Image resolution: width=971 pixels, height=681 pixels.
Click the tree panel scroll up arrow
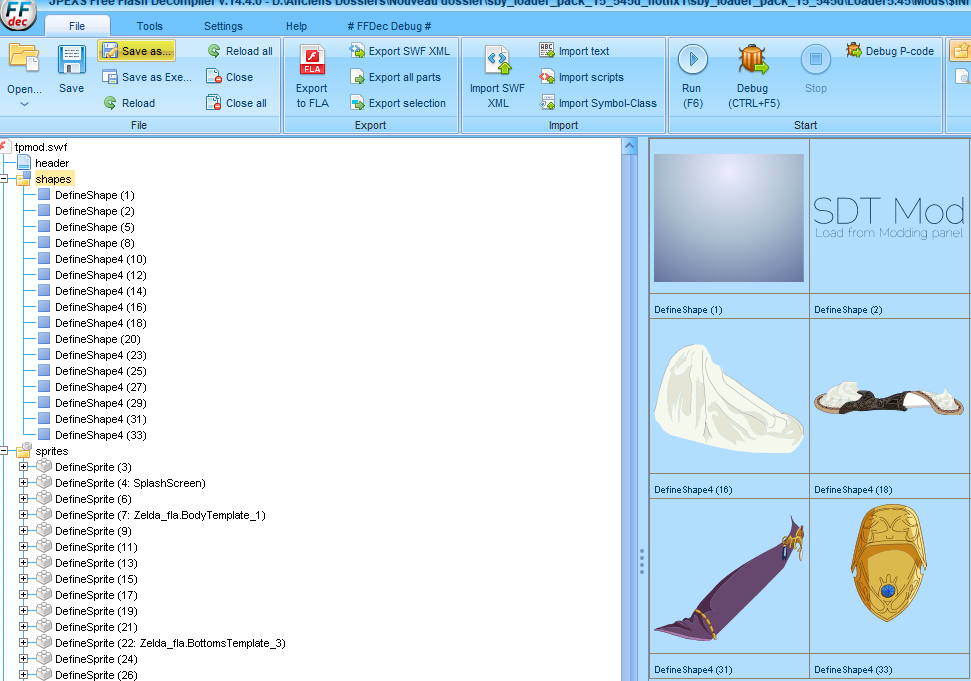click(630, 146)
